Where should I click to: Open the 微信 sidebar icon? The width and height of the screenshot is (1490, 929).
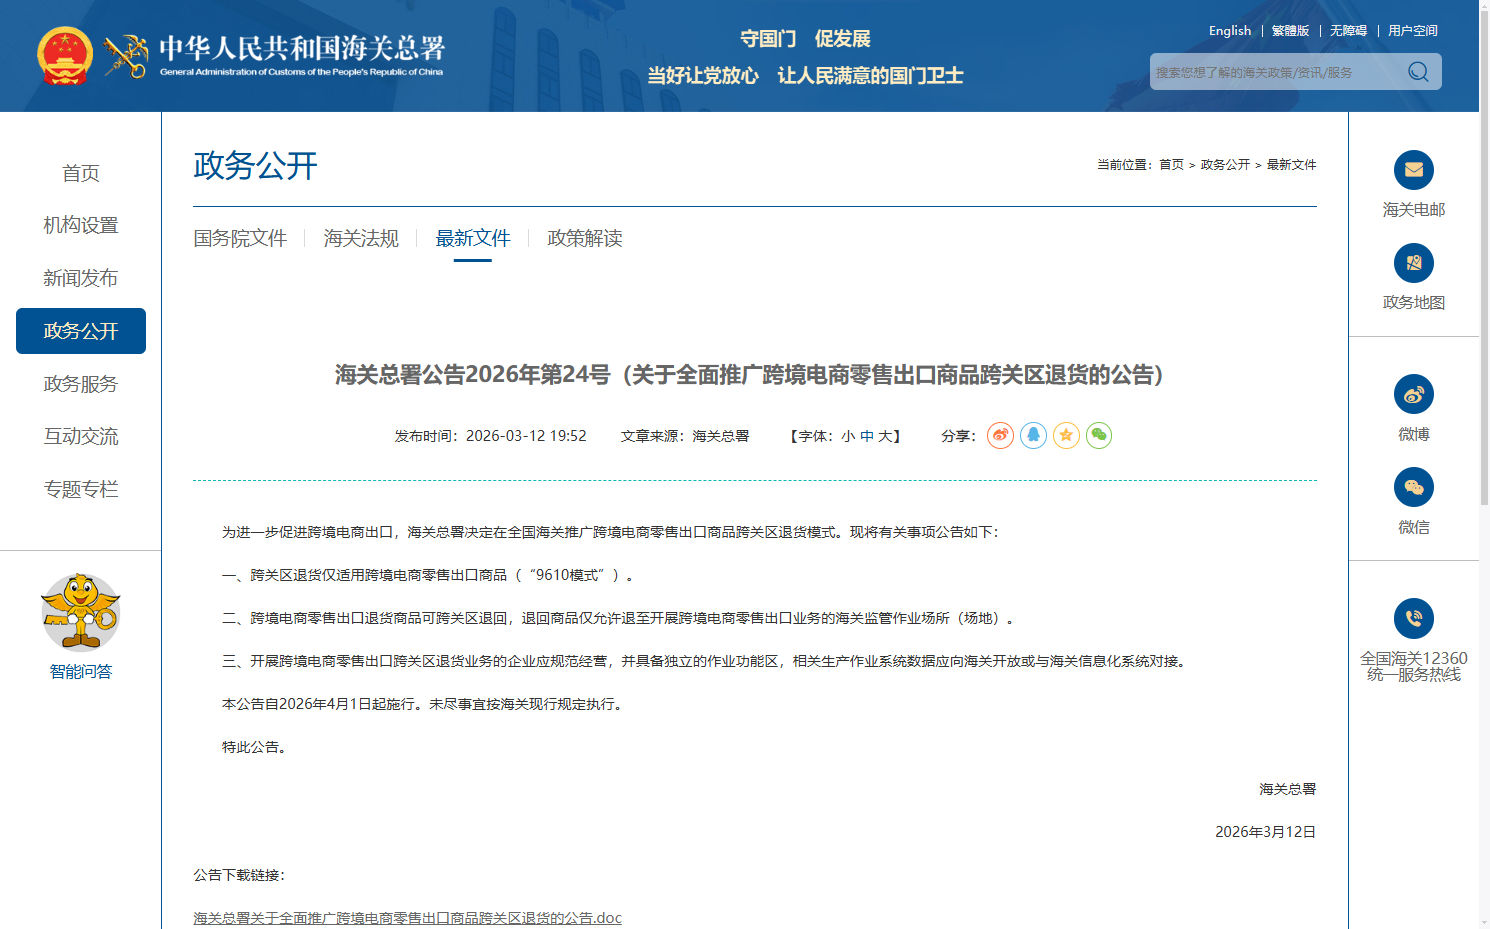[x=1413, y=488]
